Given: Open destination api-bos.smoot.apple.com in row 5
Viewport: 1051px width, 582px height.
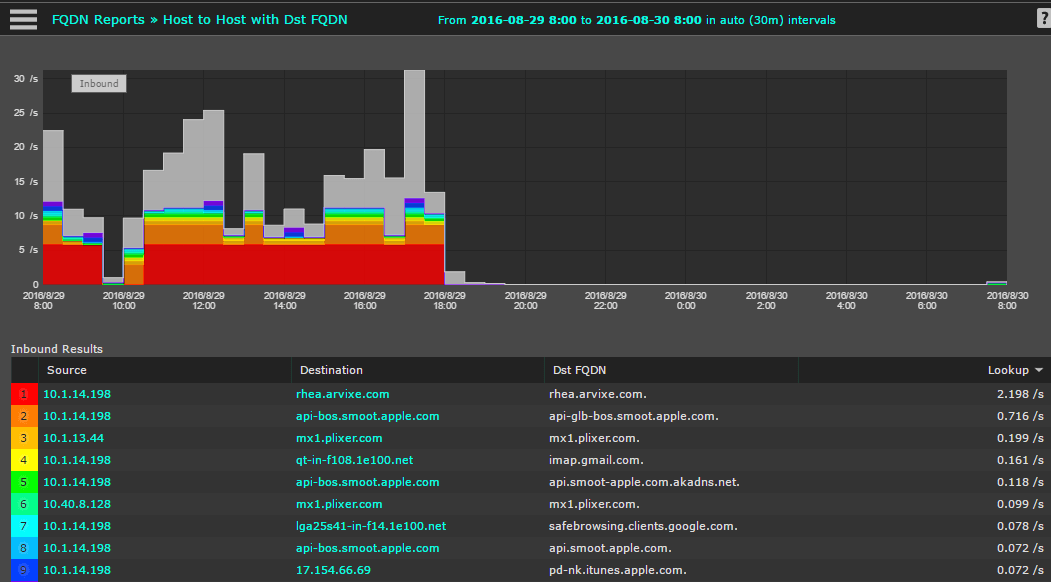Looking at the screenshot, I should point(367,482).
